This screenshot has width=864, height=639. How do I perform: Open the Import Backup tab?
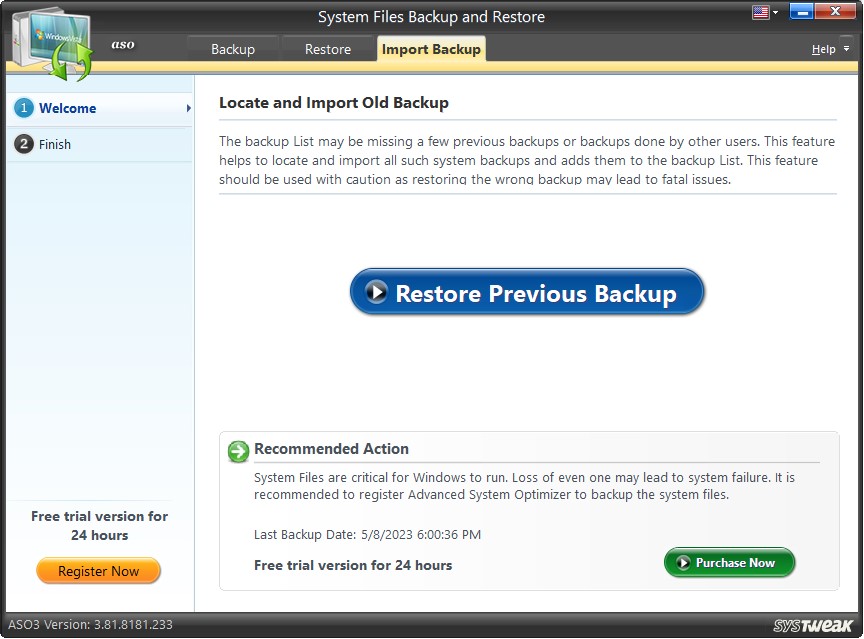click(431, 48)
